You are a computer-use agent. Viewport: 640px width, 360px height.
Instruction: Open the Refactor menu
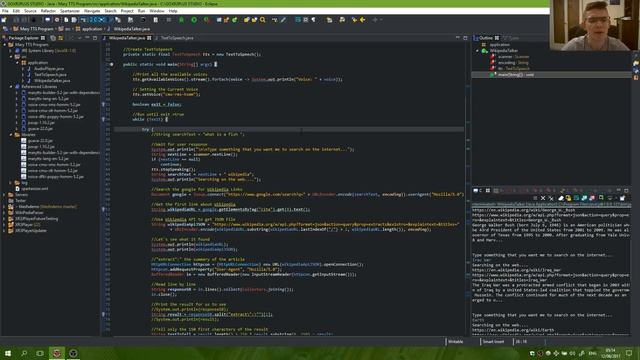pos(48,11)
